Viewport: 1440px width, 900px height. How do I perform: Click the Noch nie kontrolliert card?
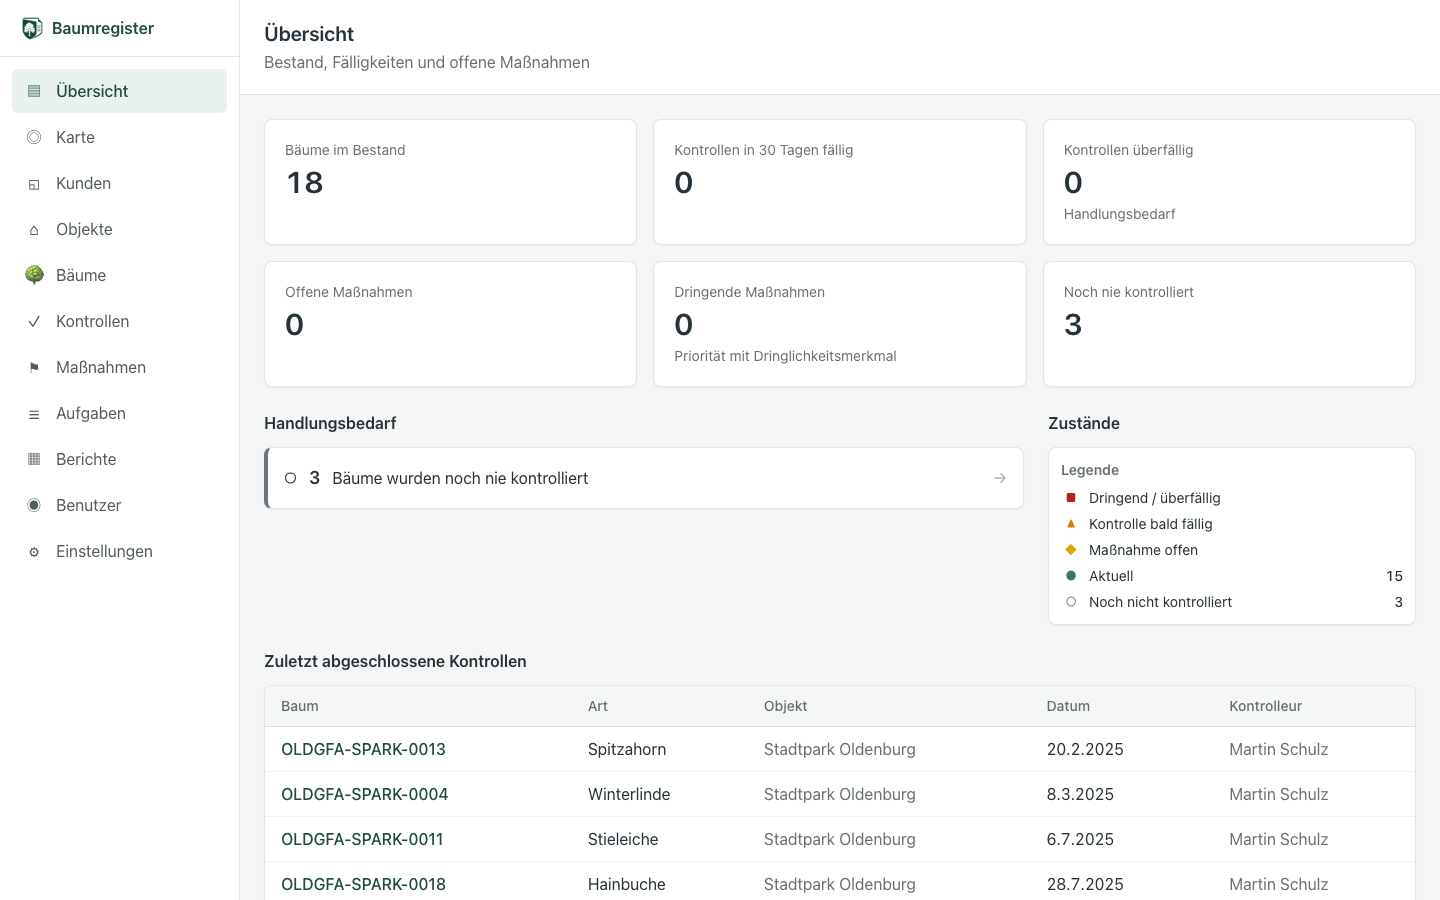click(1229, 324)
